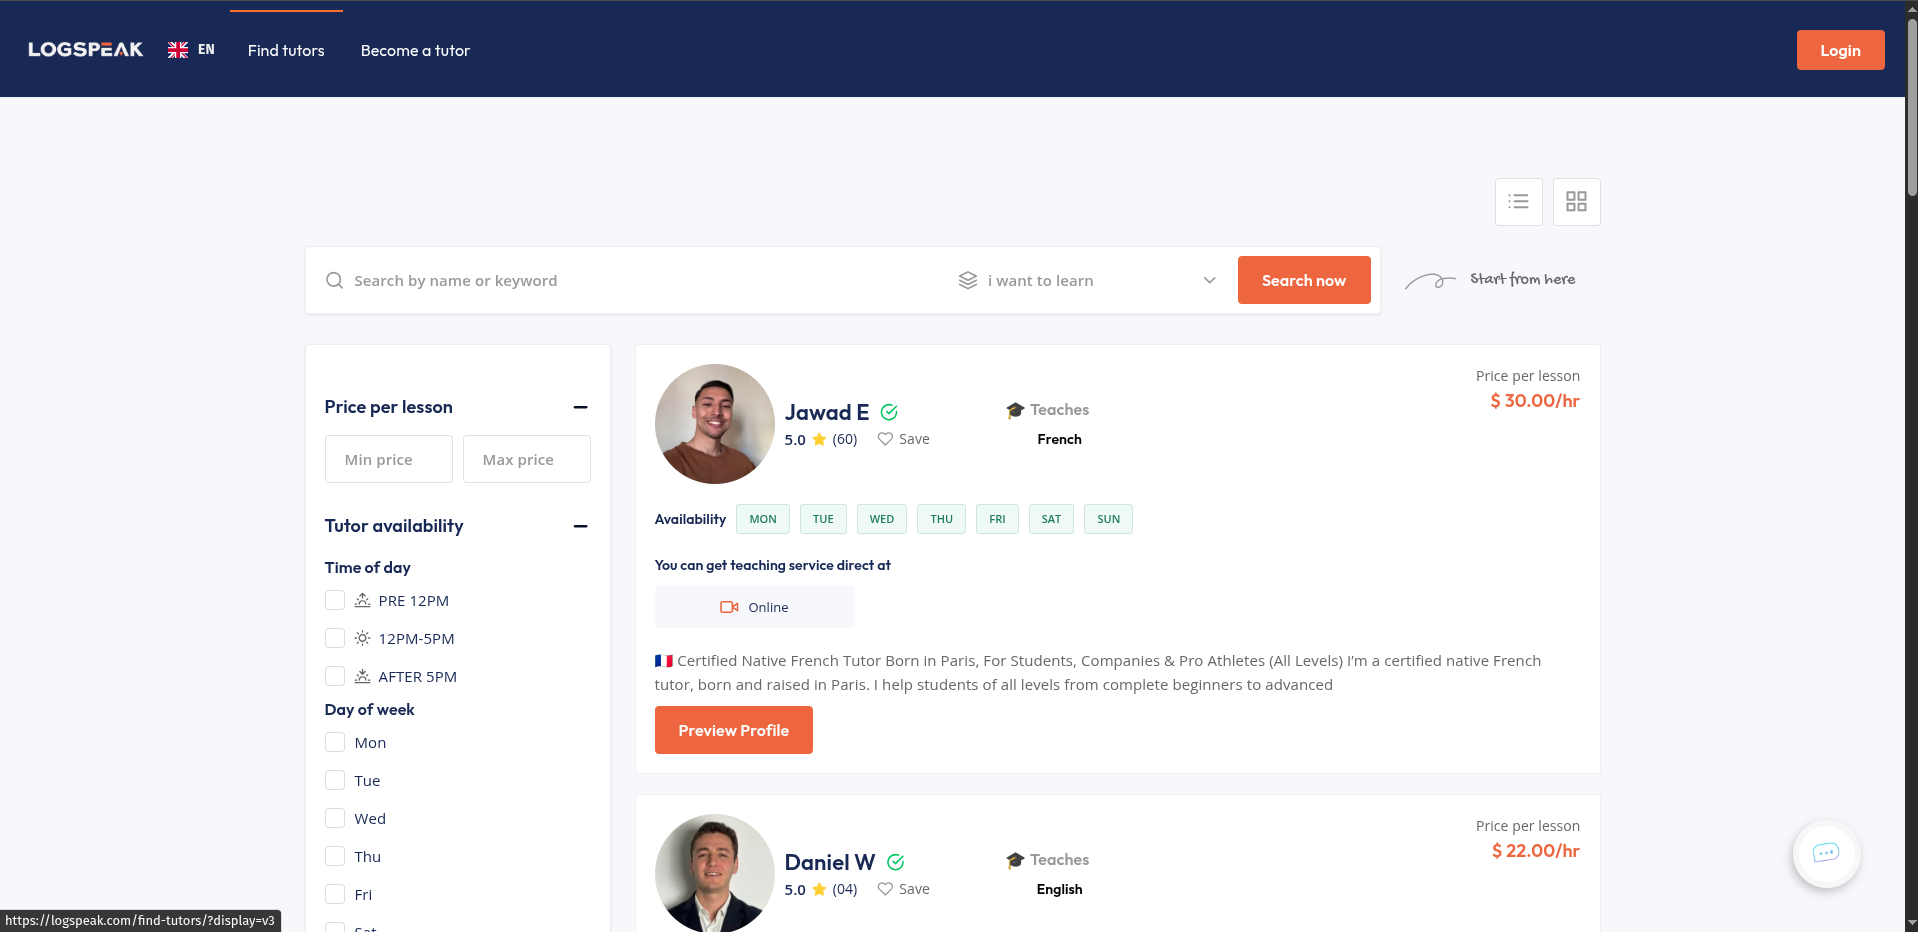Click the Online video camera icon
Screen dimensions: 1918x932
(x=729, y=607)
